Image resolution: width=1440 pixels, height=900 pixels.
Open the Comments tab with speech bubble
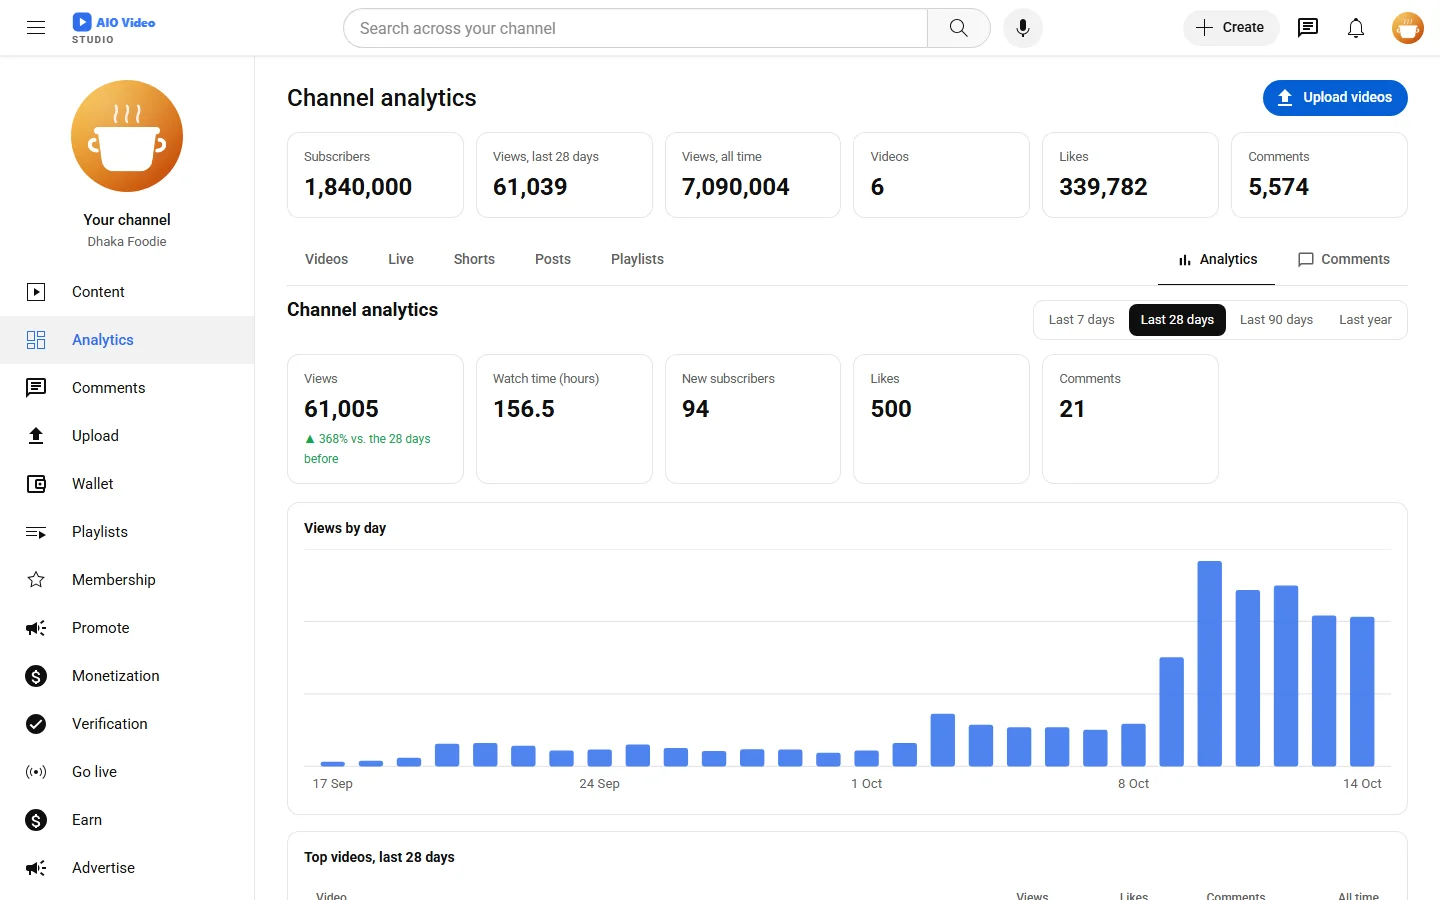coord(1343,260)
